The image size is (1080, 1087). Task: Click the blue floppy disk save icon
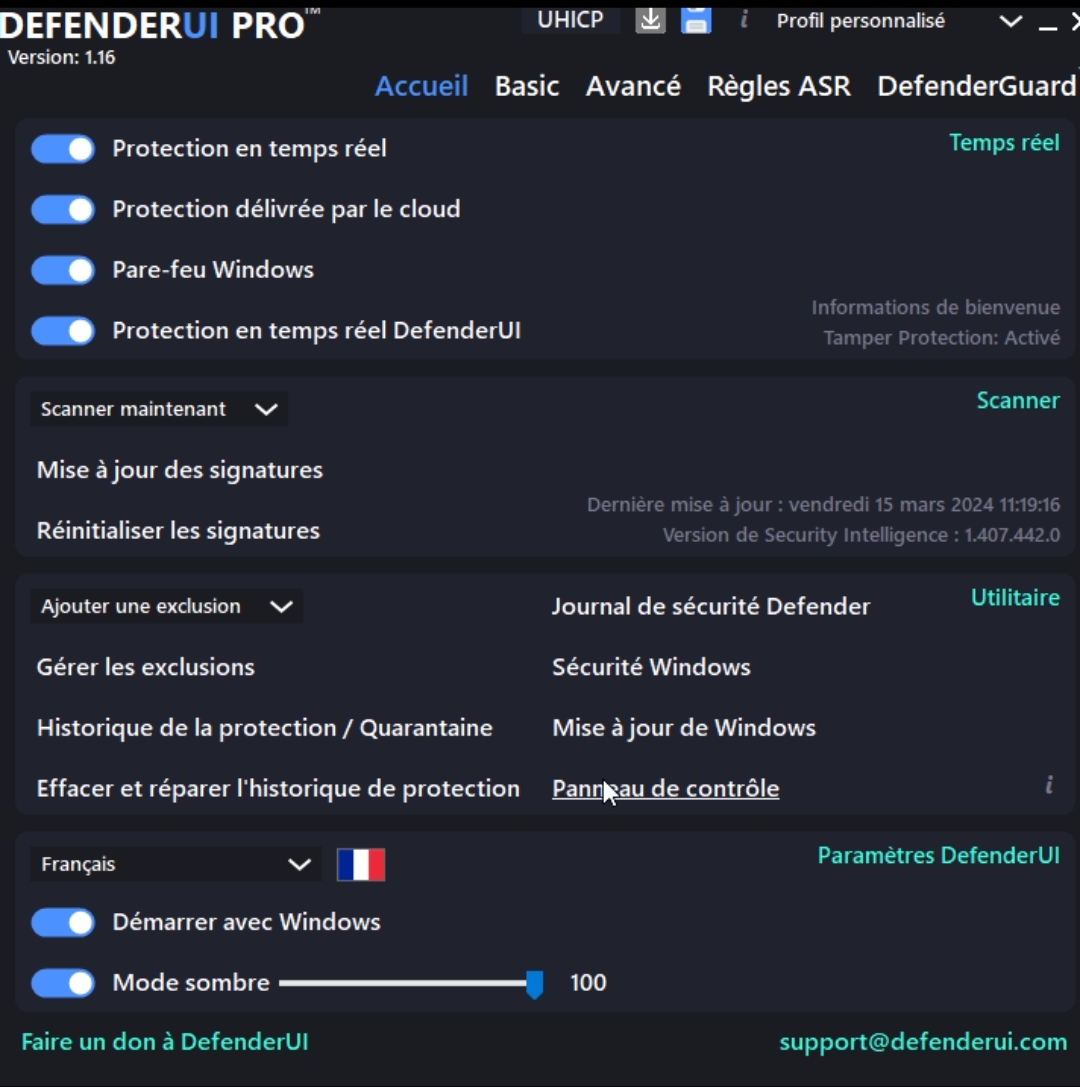click(x=696, y=20)
